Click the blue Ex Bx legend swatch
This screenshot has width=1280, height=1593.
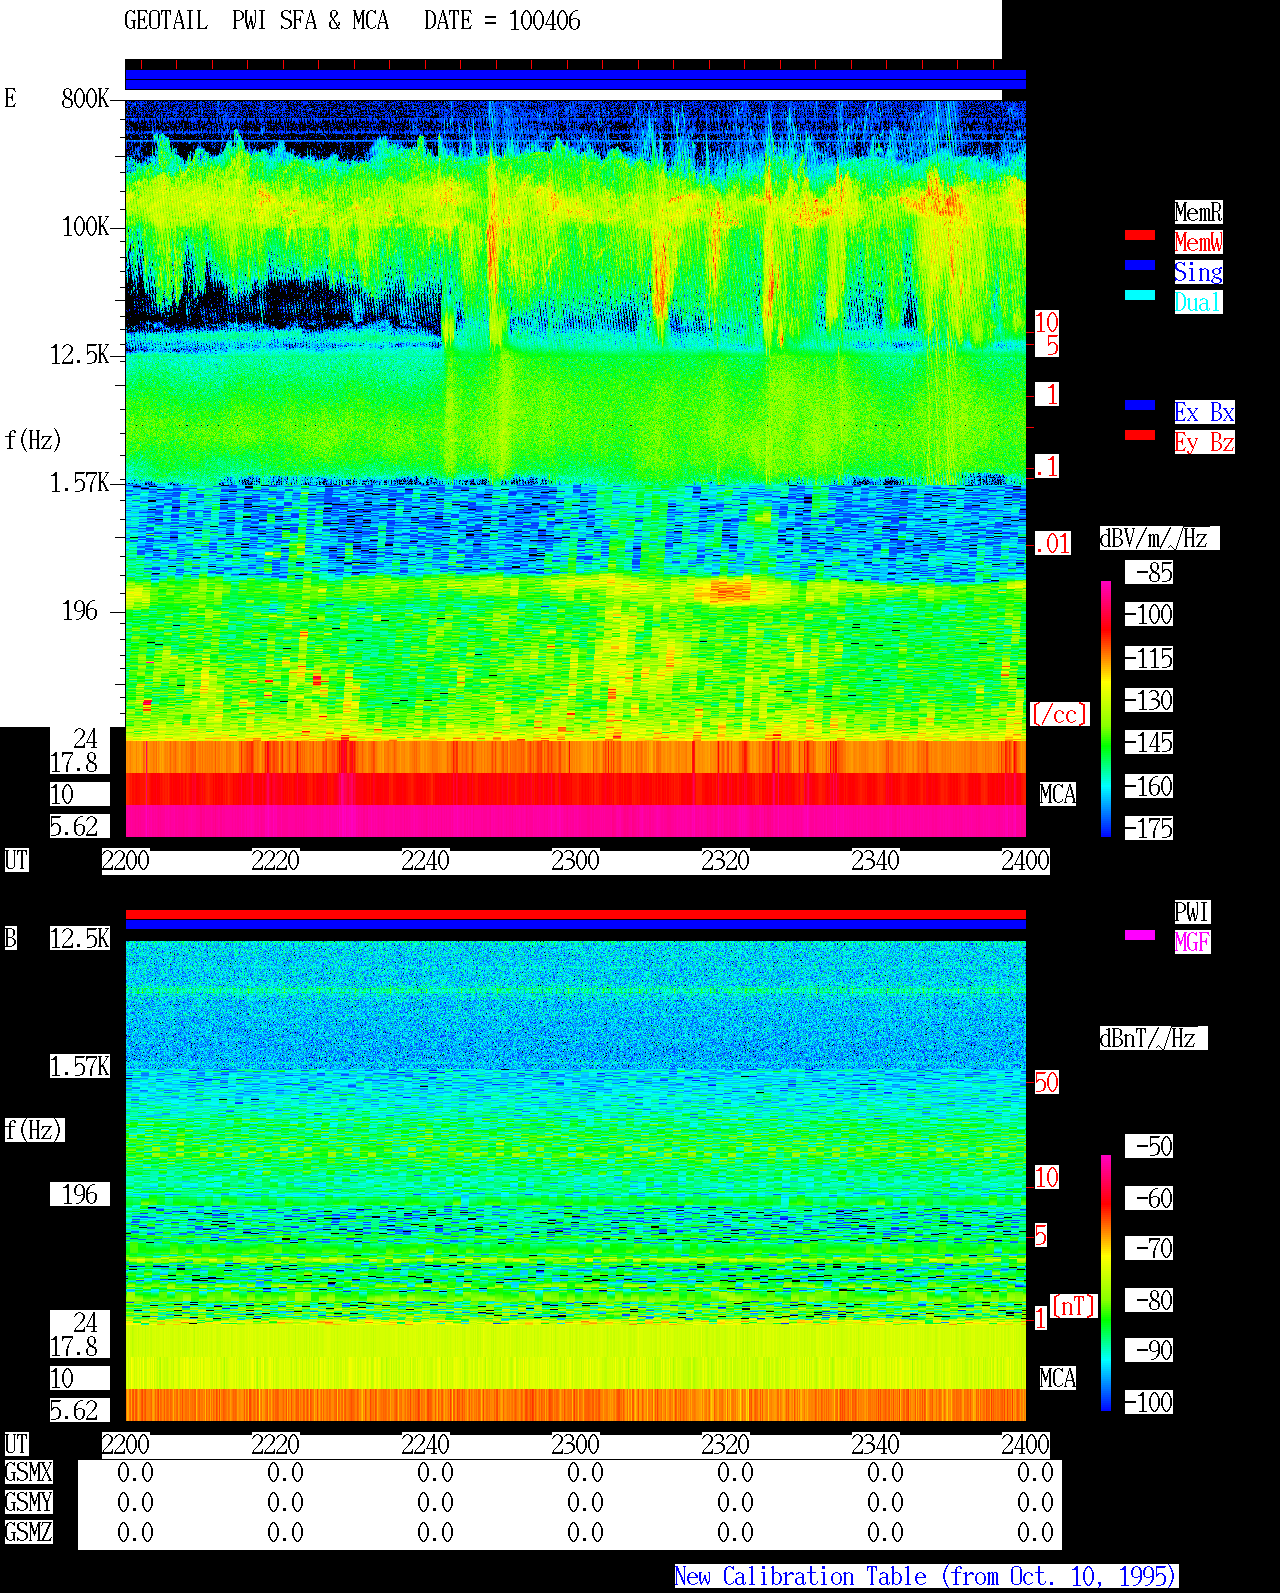(x=1140, y=406)
